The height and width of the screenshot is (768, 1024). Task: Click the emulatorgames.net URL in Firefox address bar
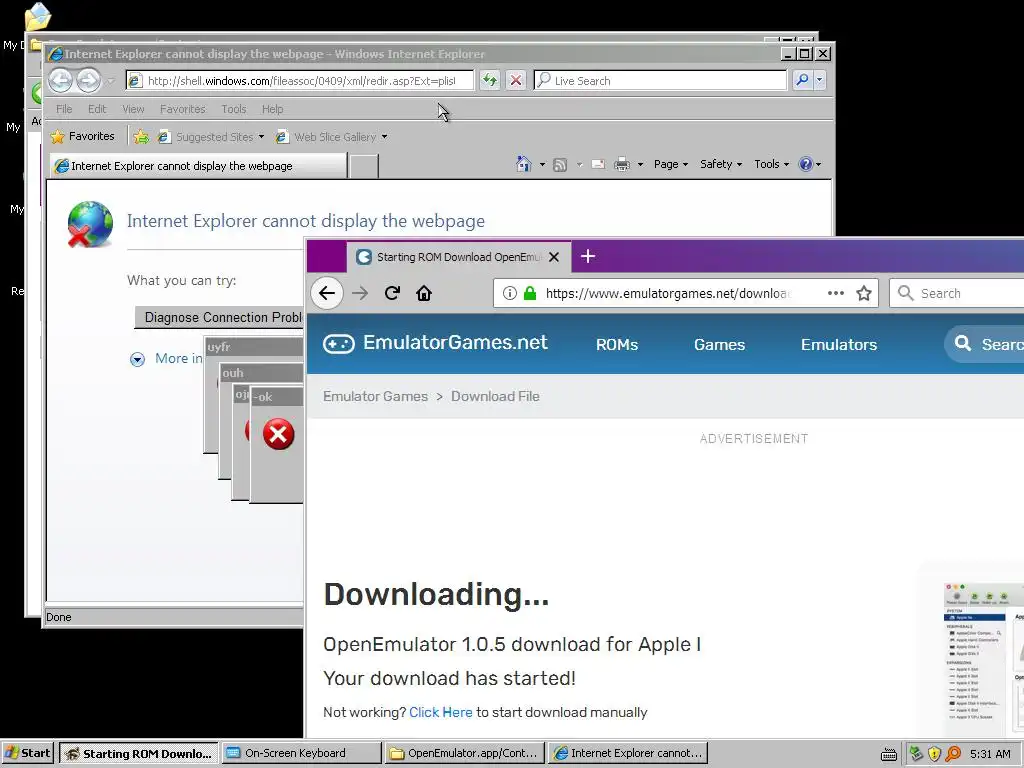667,293
